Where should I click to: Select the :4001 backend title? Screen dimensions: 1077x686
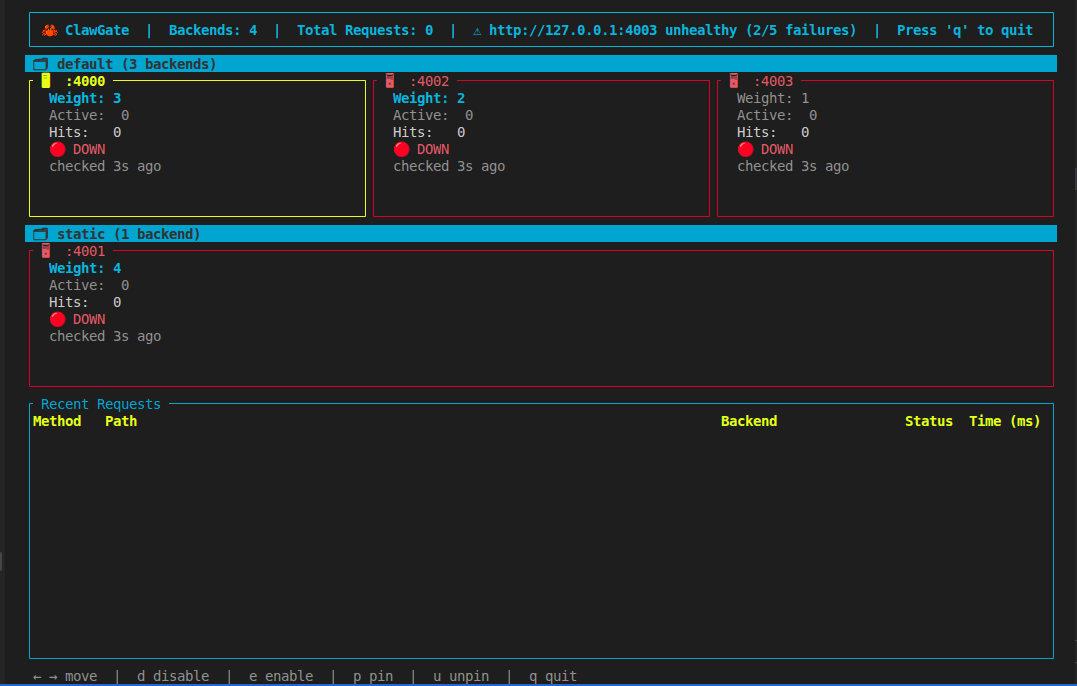85,251
